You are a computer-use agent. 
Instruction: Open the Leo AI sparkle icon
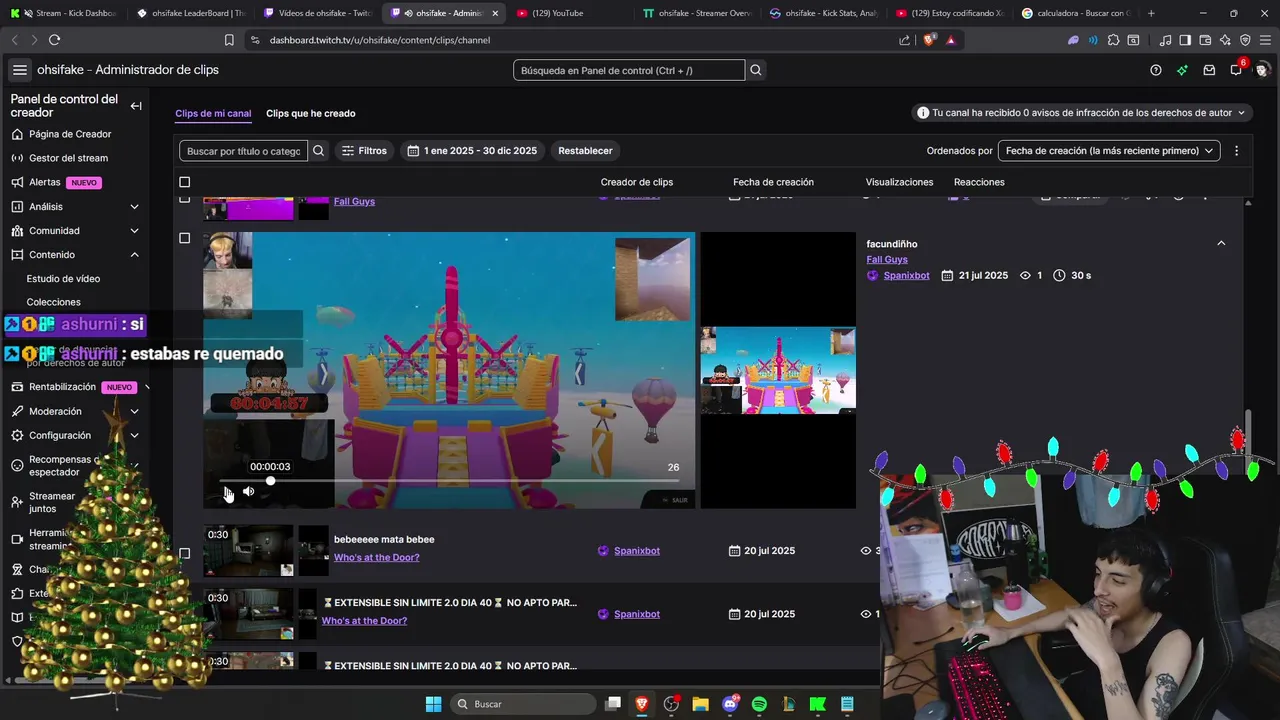point(1225,40)
